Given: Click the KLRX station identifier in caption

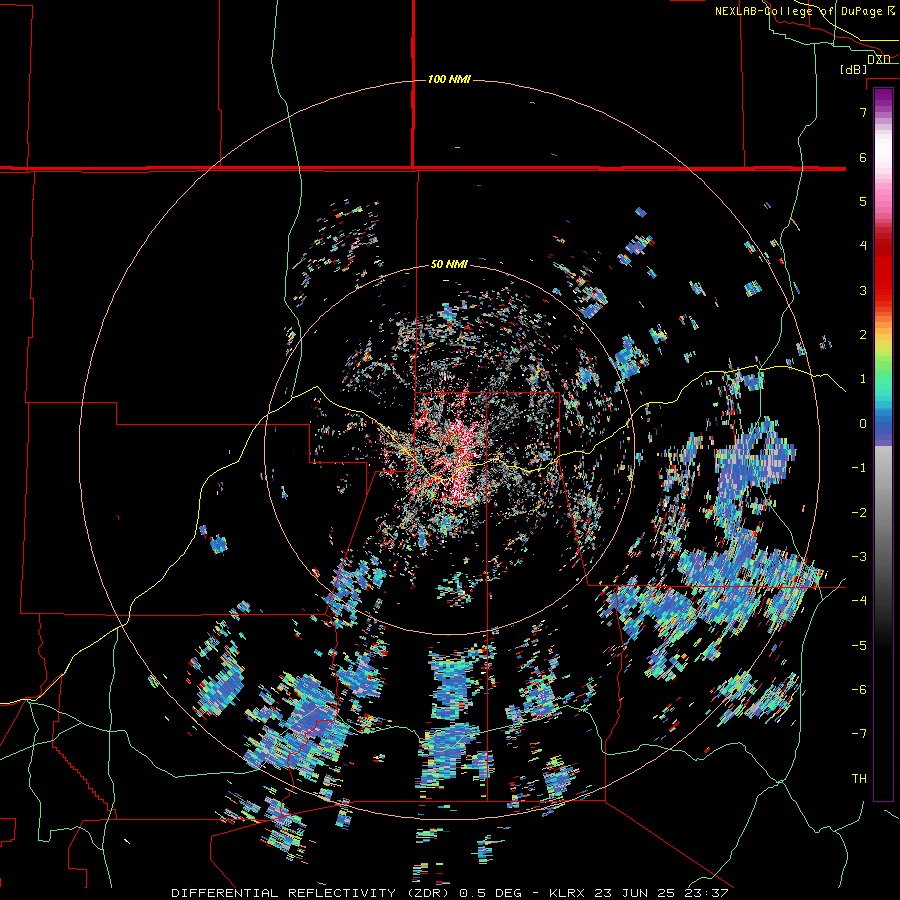Looking at the screenshot, I should [568, 893].
